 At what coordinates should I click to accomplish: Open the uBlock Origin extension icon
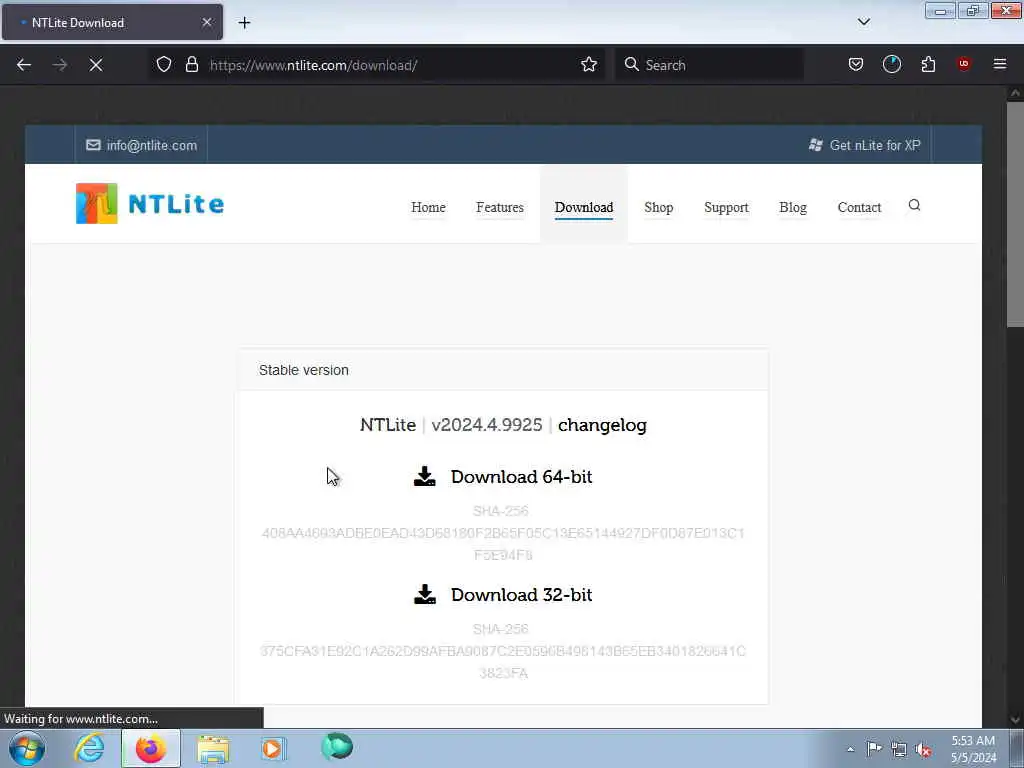click(964, 64)
